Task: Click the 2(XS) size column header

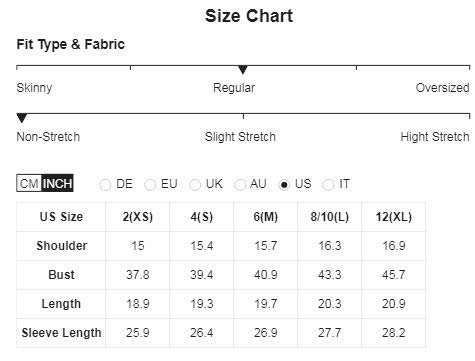Action: pyautogui.click(x=138, y=217)
